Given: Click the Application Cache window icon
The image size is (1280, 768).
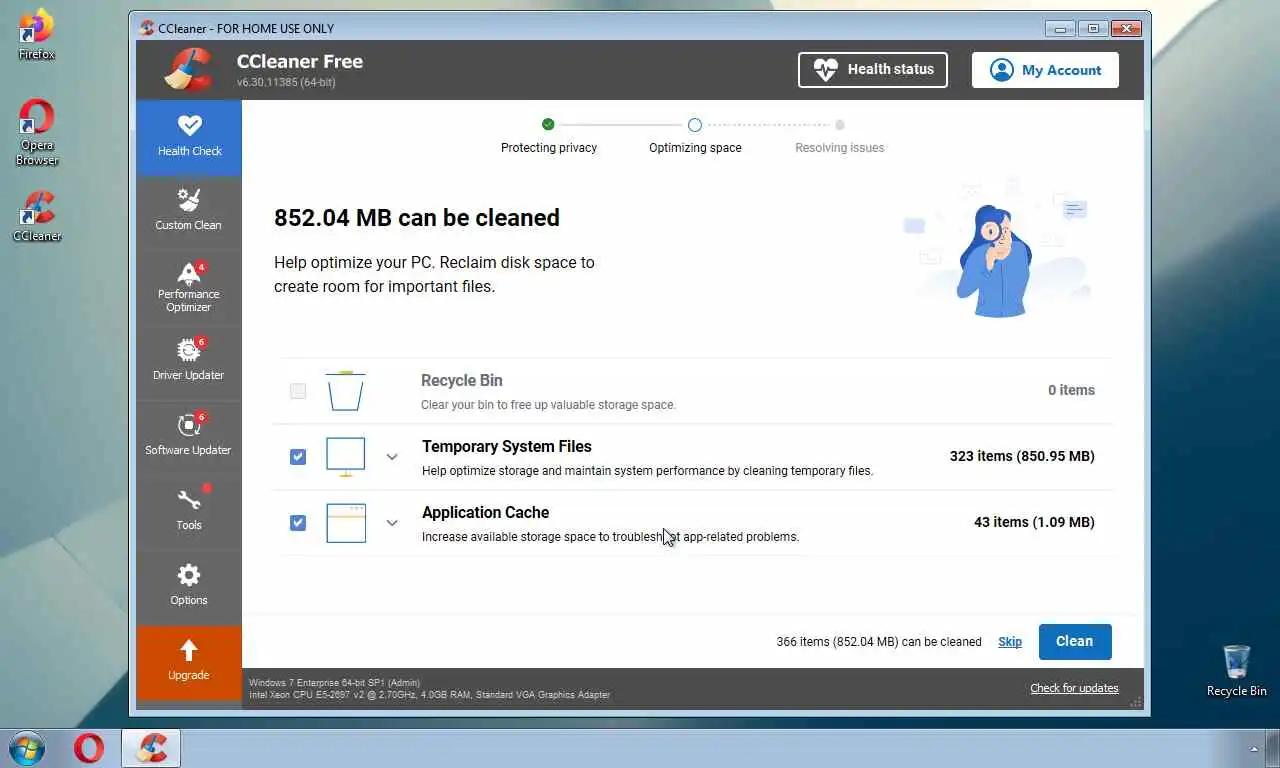Looking at the screenshot, I should coord(346,523).
